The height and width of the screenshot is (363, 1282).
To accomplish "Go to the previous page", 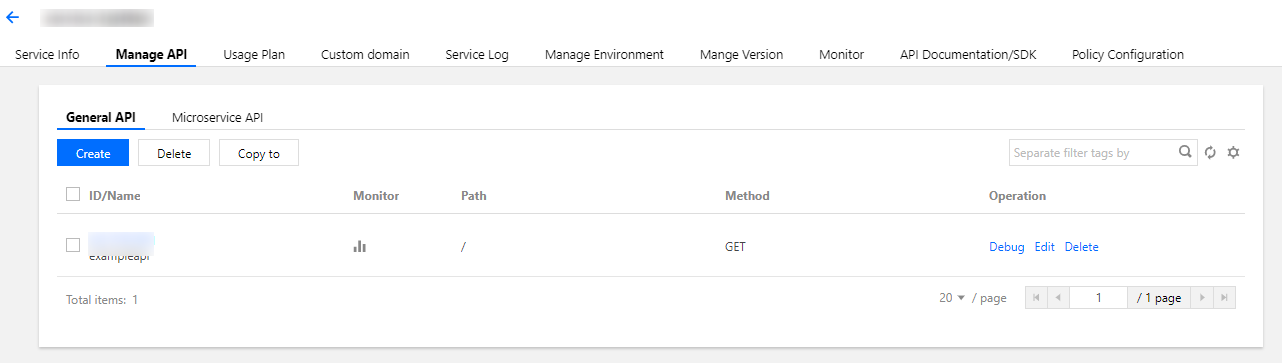I will click(1058, 298).
